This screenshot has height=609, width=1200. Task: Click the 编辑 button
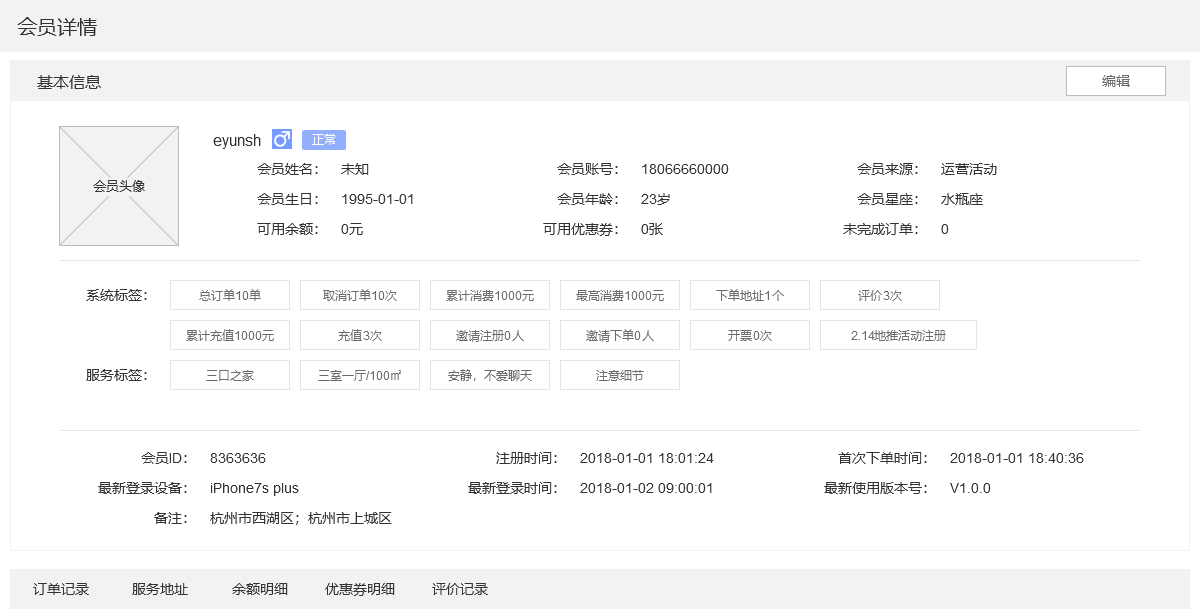pyautogui.click(x=1115, y=81)
